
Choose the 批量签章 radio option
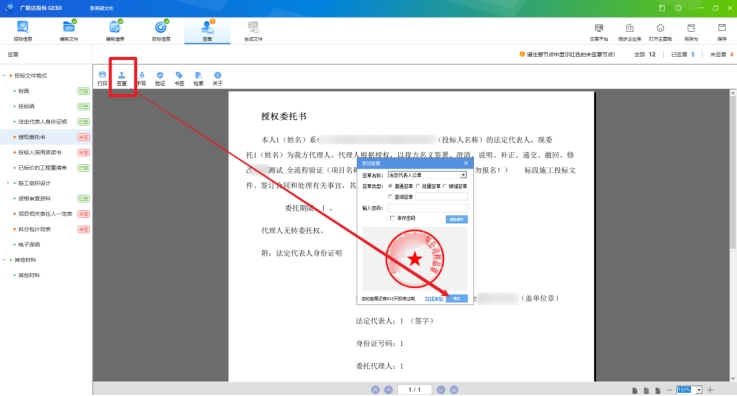(x=418, y=186)
